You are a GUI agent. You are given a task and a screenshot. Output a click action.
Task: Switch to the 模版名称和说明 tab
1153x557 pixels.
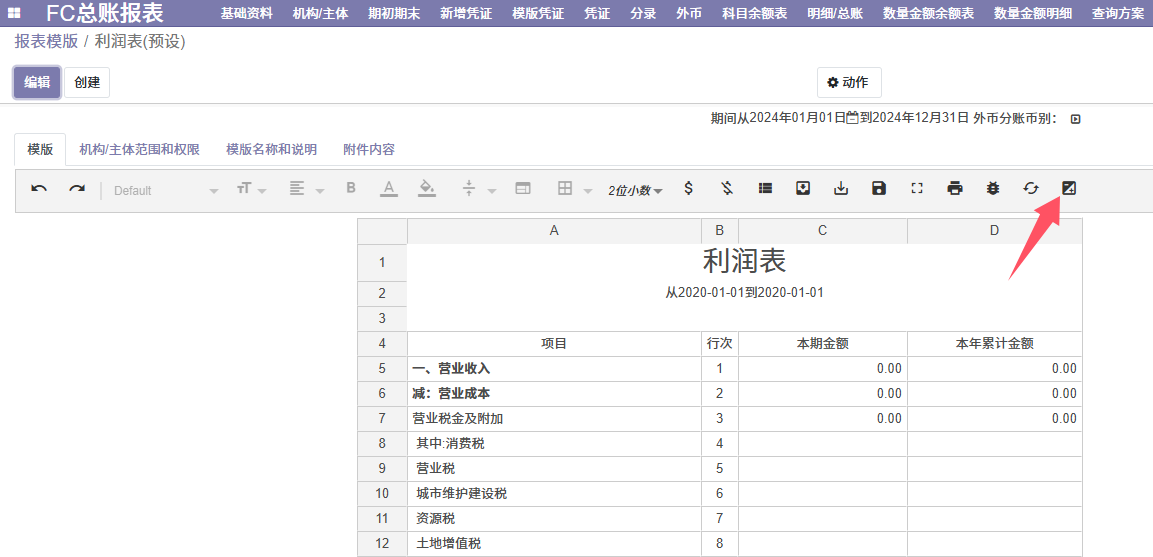[271, 150]
